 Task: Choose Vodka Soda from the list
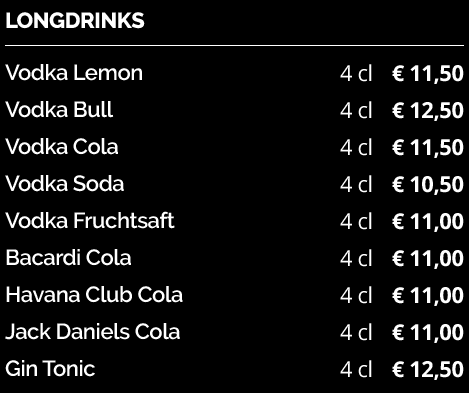[x=65, y=184]
